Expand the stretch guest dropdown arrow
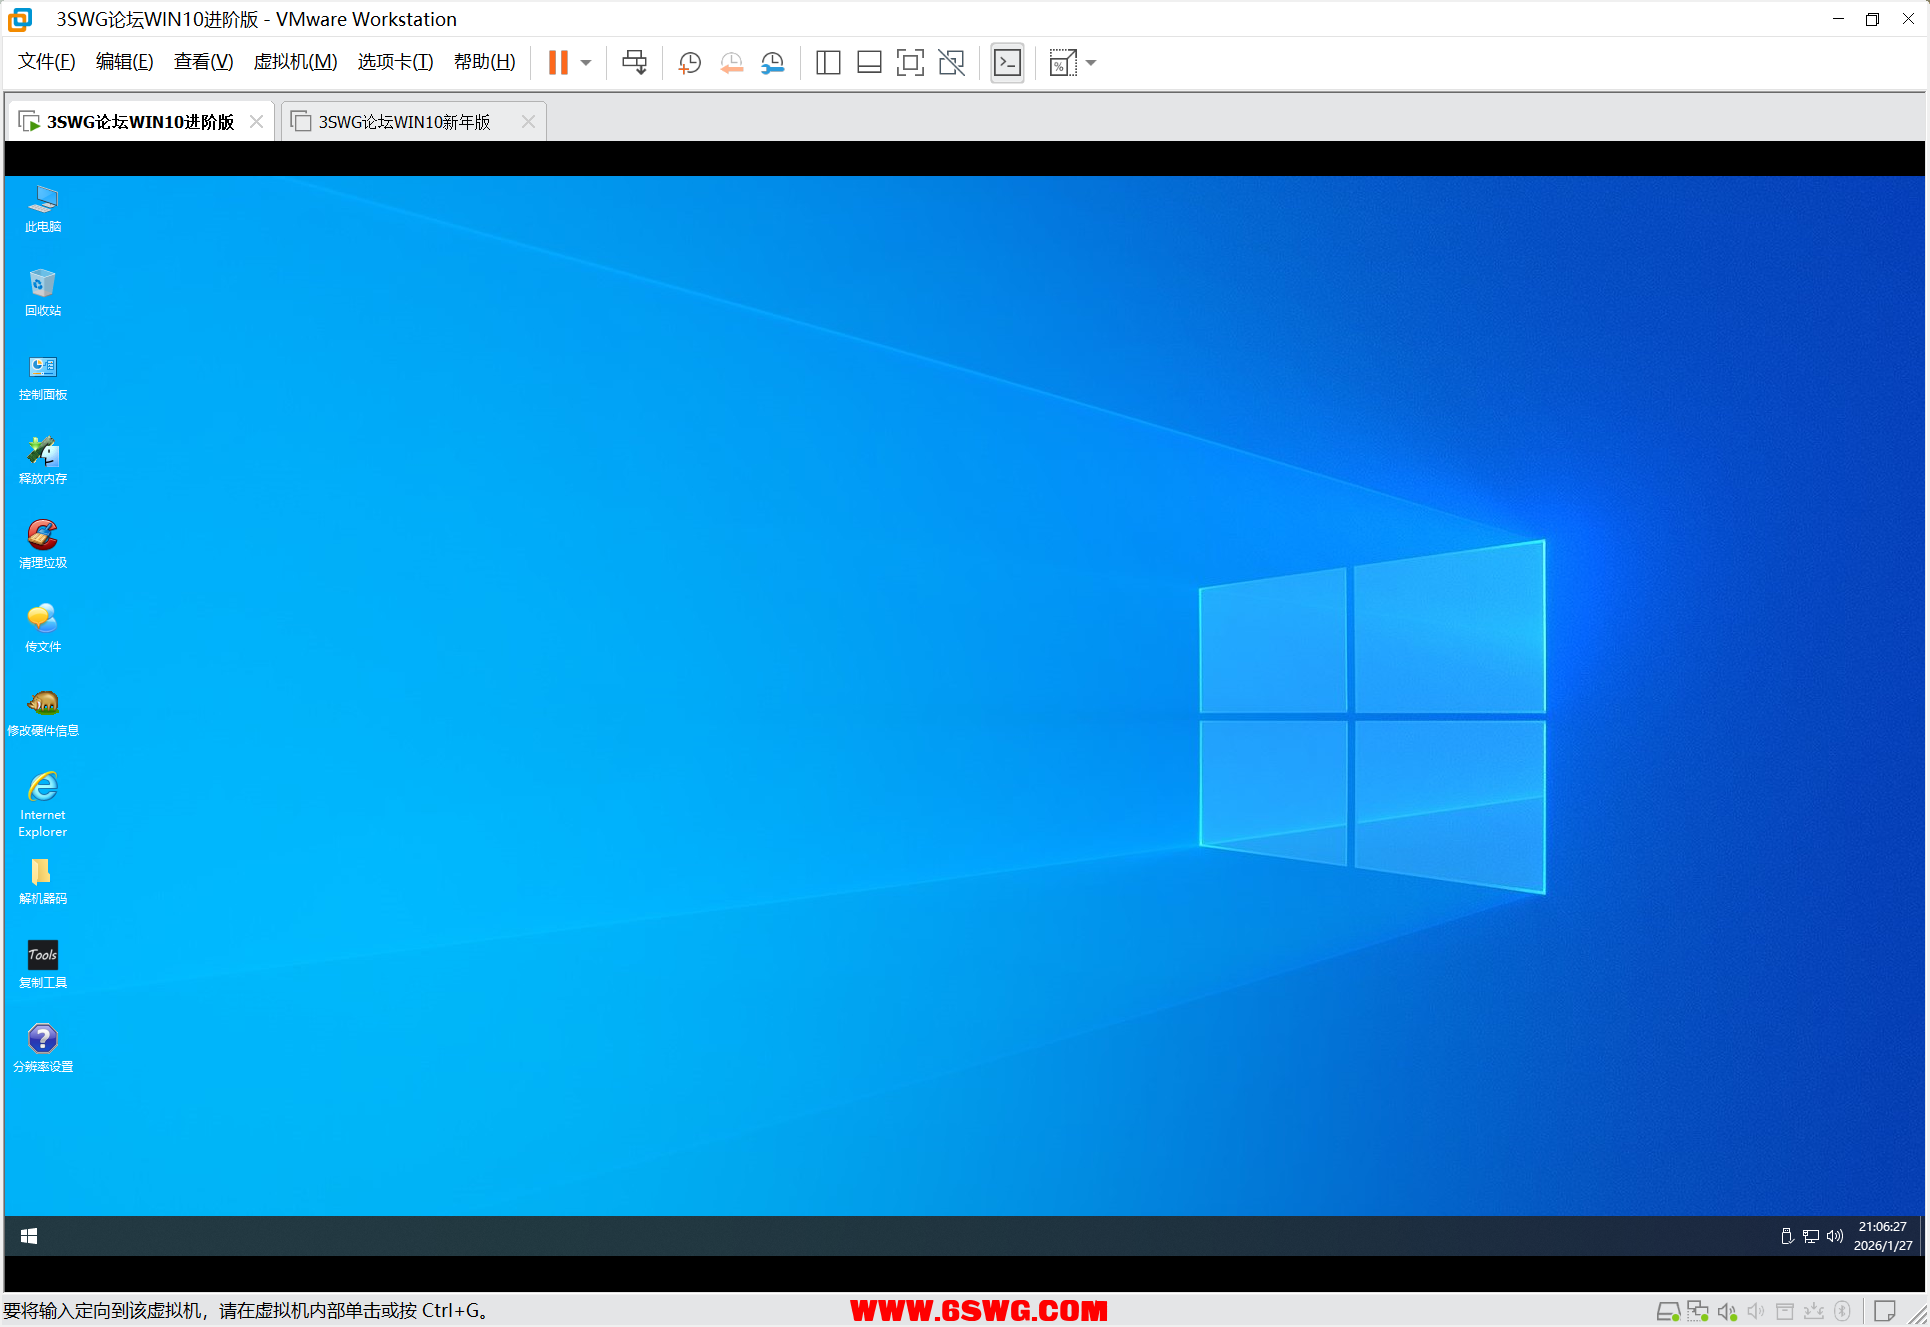 click(1091, 63)
